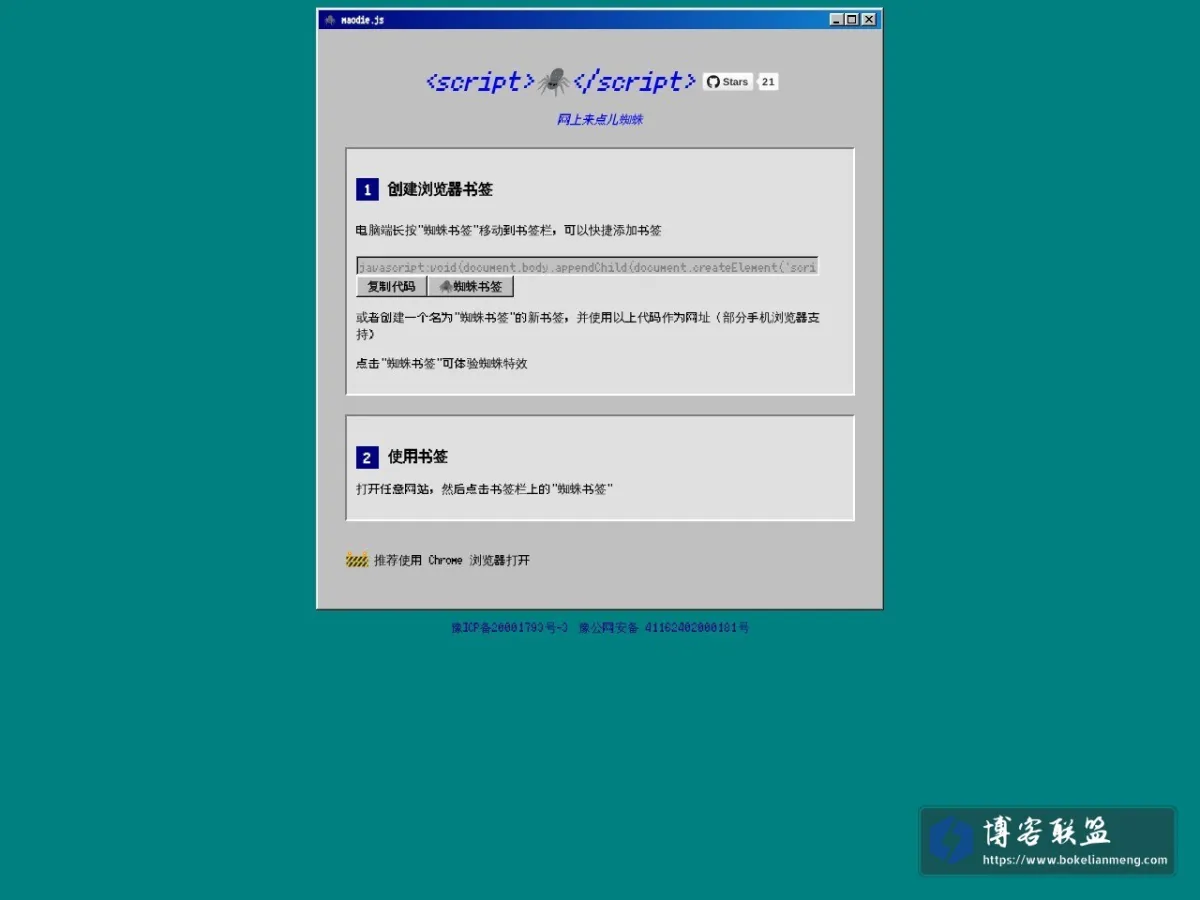
Task: Click the paragraph starting with 或者创建一个名为
Action: click(x=588, y=326)
